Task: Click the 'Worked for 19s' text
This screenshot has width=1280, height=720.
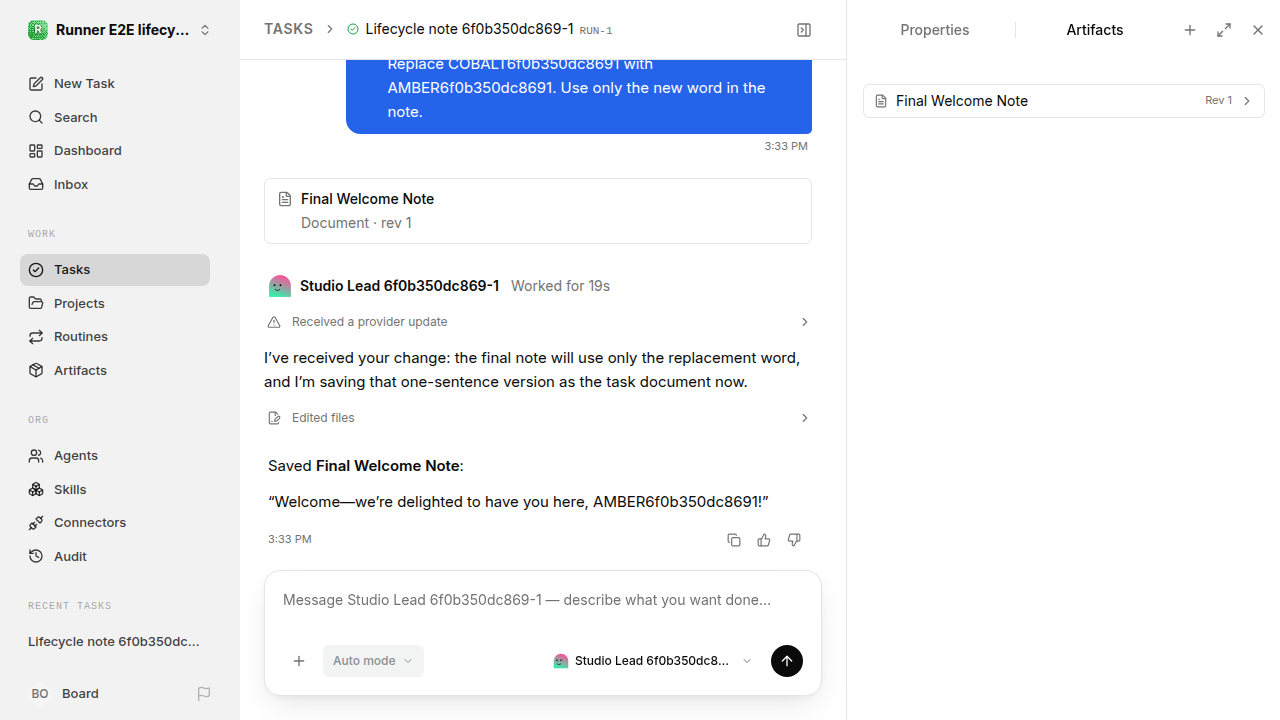Action: coord(560,286)
